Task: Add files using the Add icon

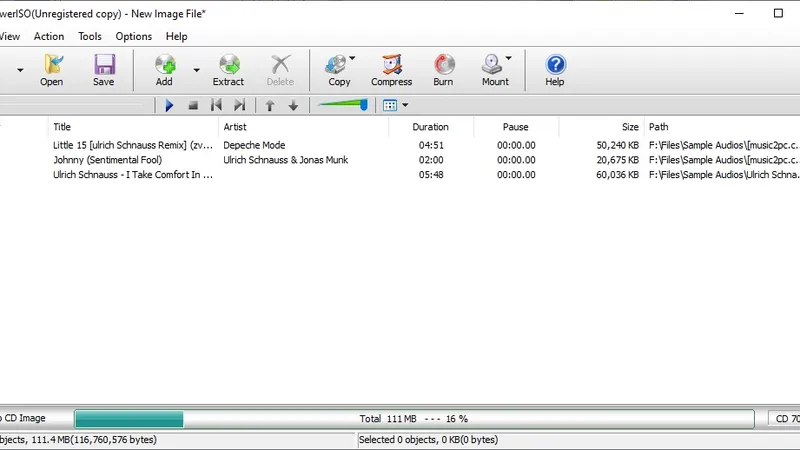Action: [164, 70]
